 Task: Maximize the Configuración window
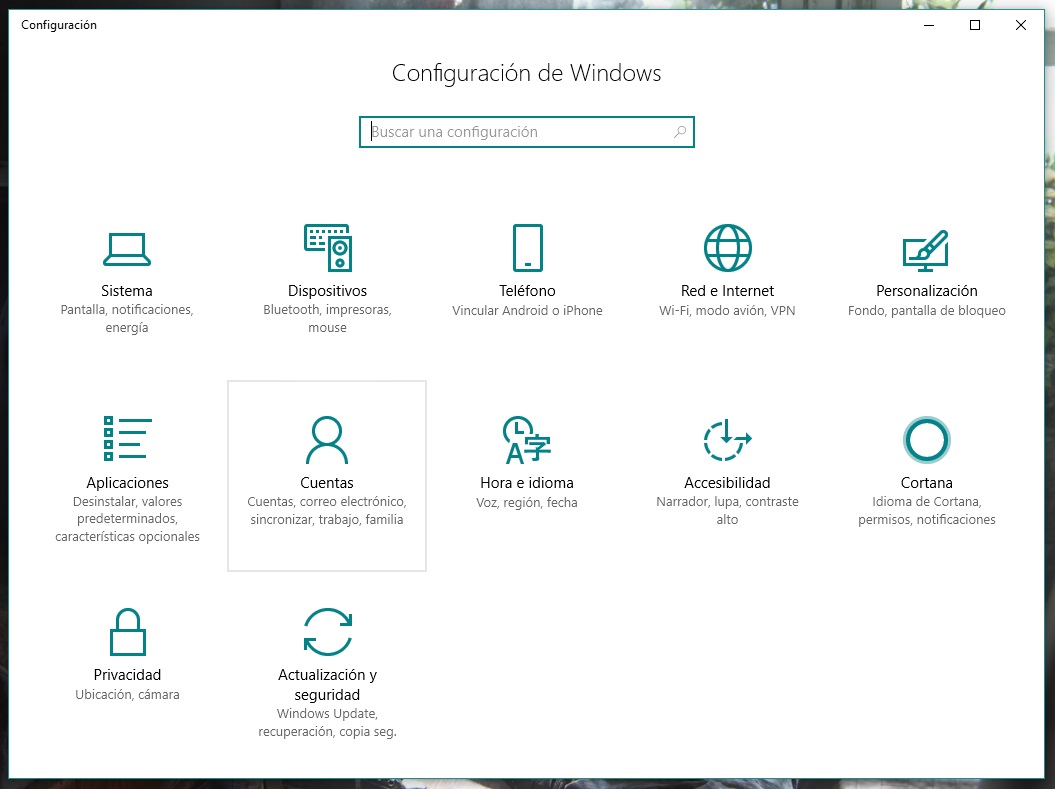[975, 25]
